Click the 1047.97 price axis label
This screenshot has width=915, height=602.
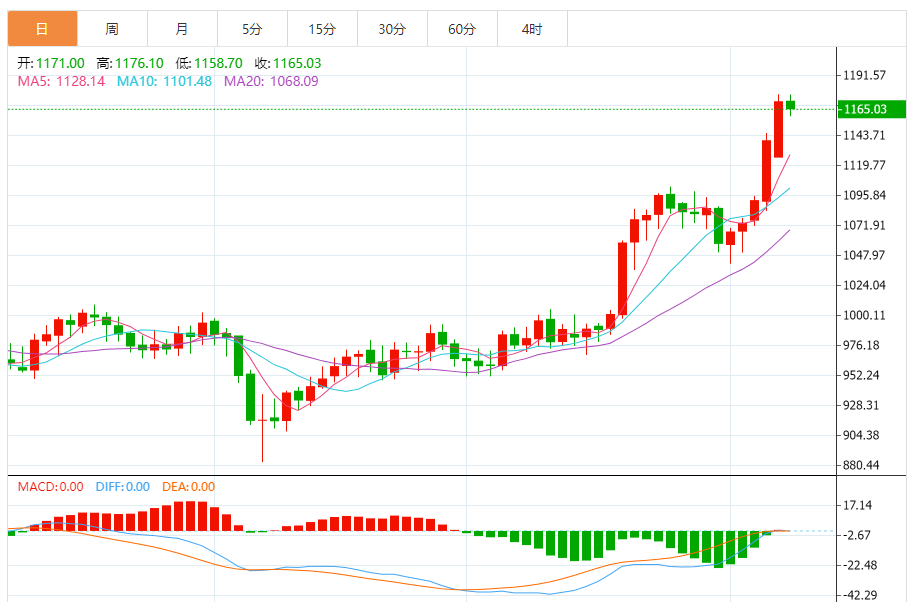(864, 255)
